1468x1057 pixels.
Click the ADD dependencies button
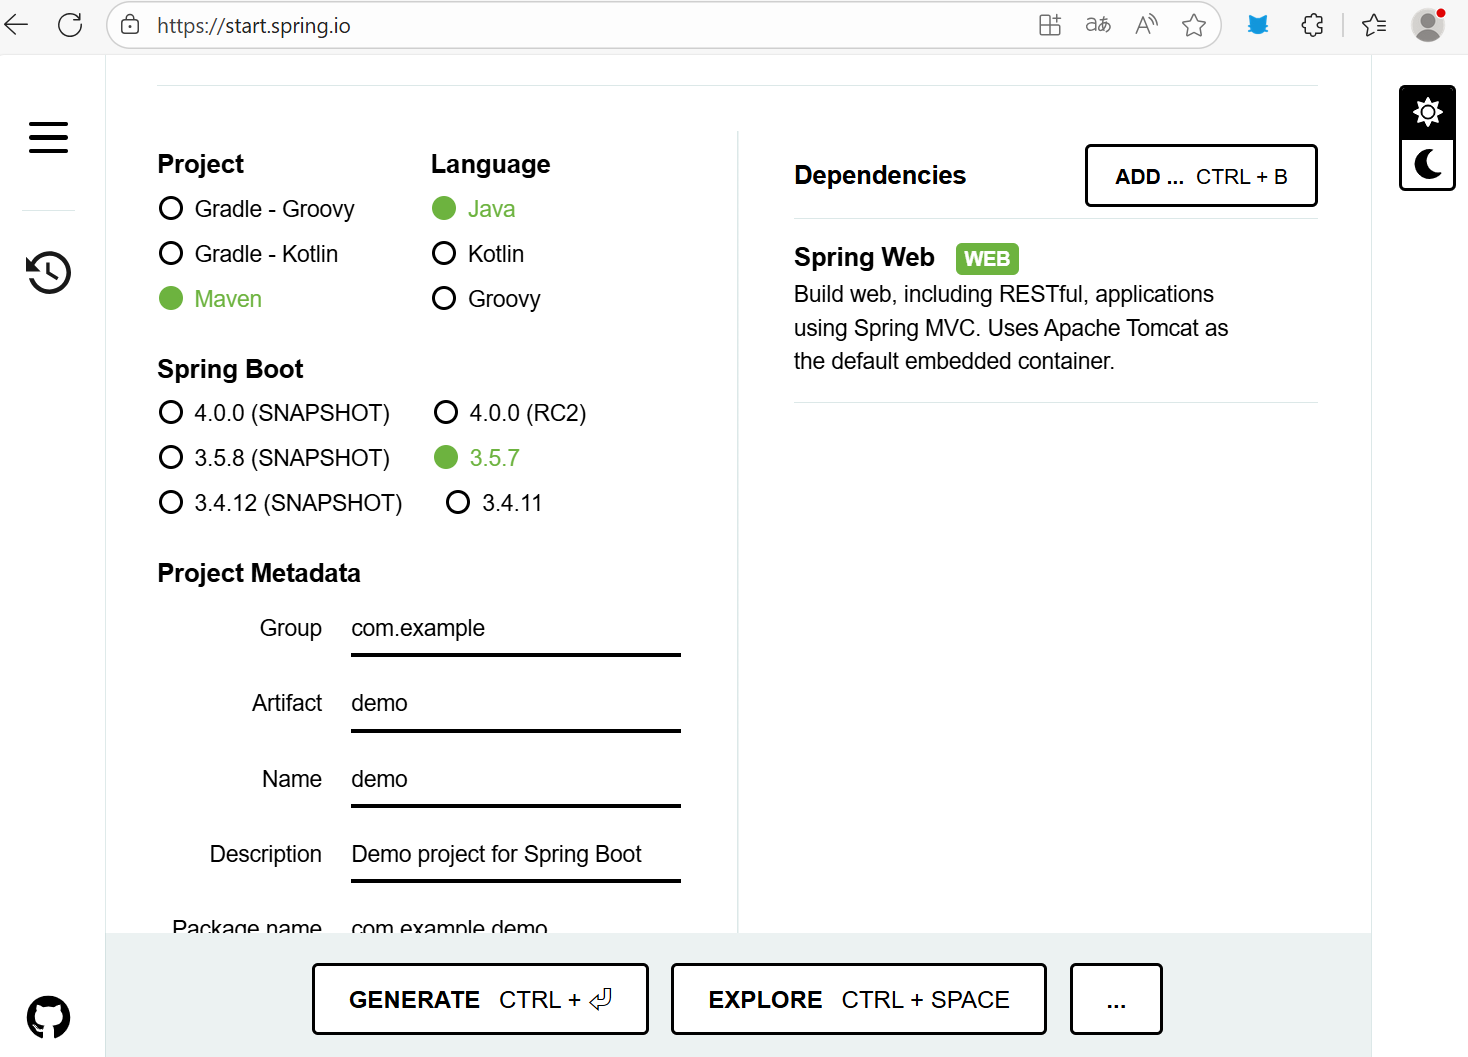(1201, 176)
